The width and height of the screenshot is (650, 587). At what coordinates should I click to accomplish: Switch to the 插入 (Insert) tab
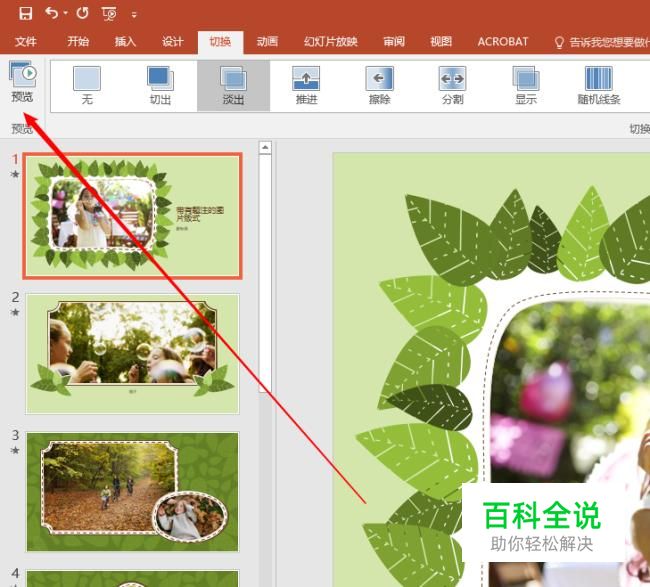pos(125,41)
